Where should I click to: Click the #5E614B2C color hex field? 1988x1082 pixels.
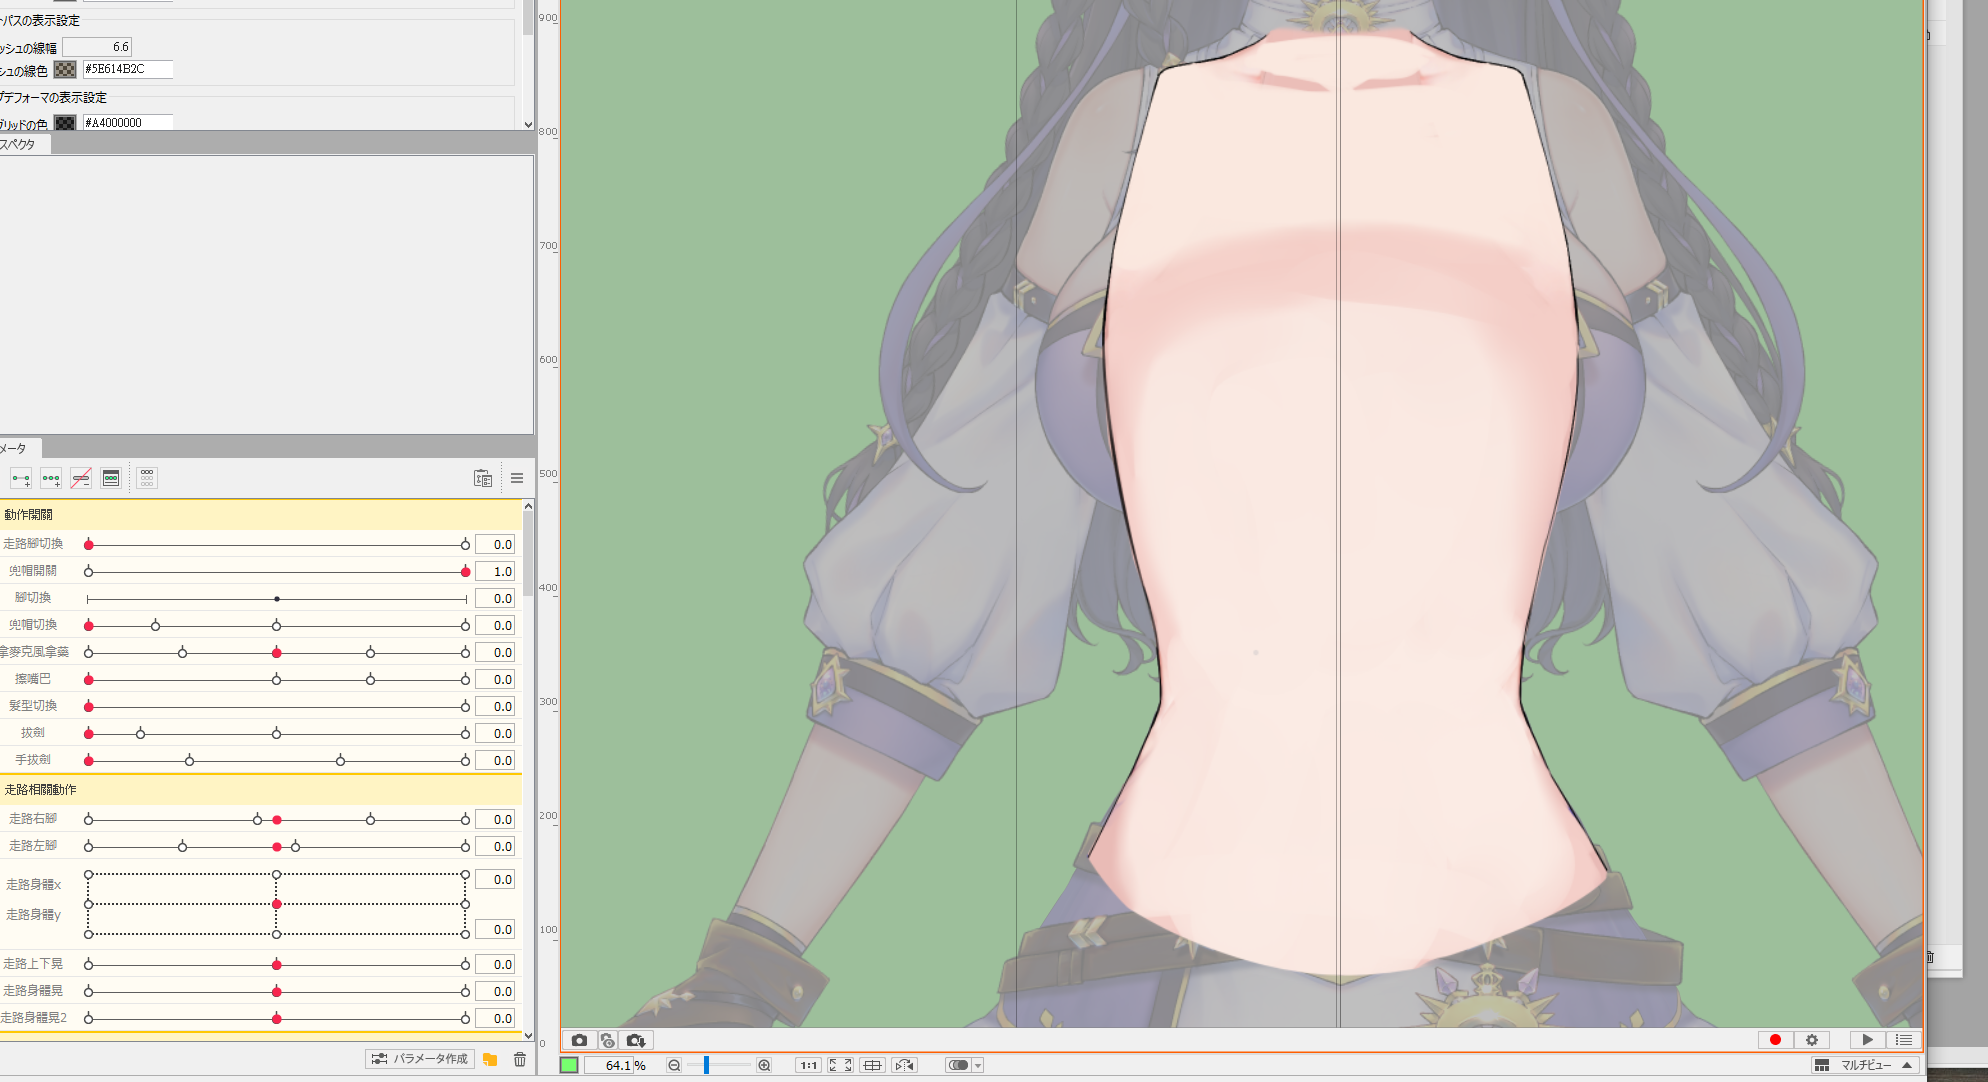[127, 69]
